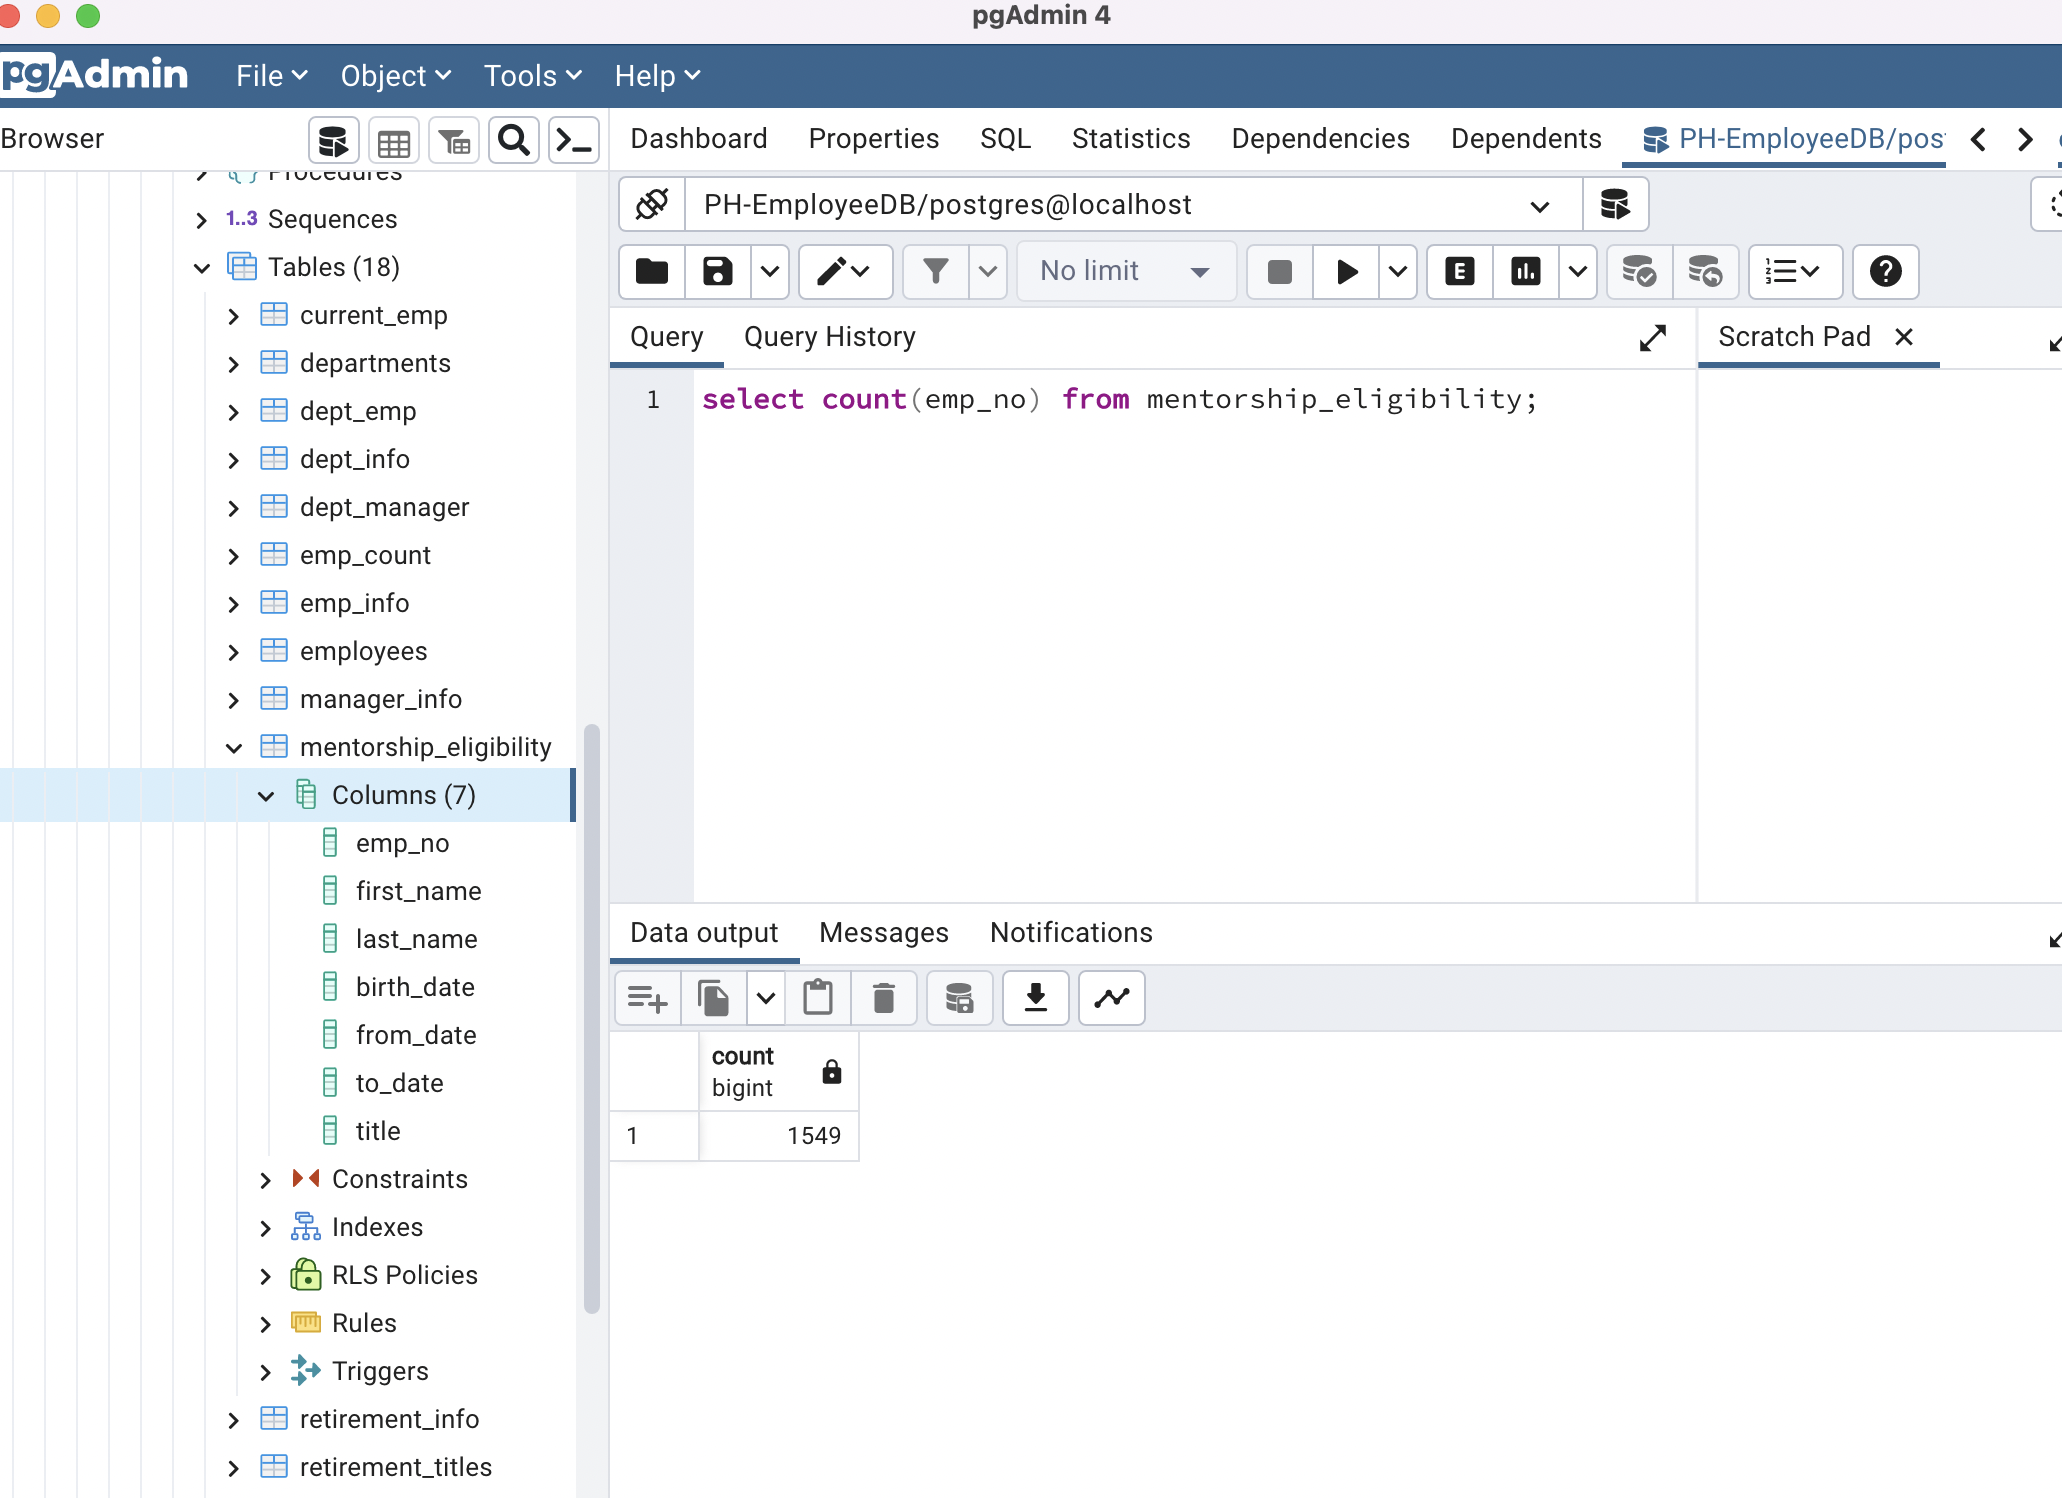The width and height of the screenshot is (2062, 1498).
Task: Open the No limit dropdown
Action: 1125,271
